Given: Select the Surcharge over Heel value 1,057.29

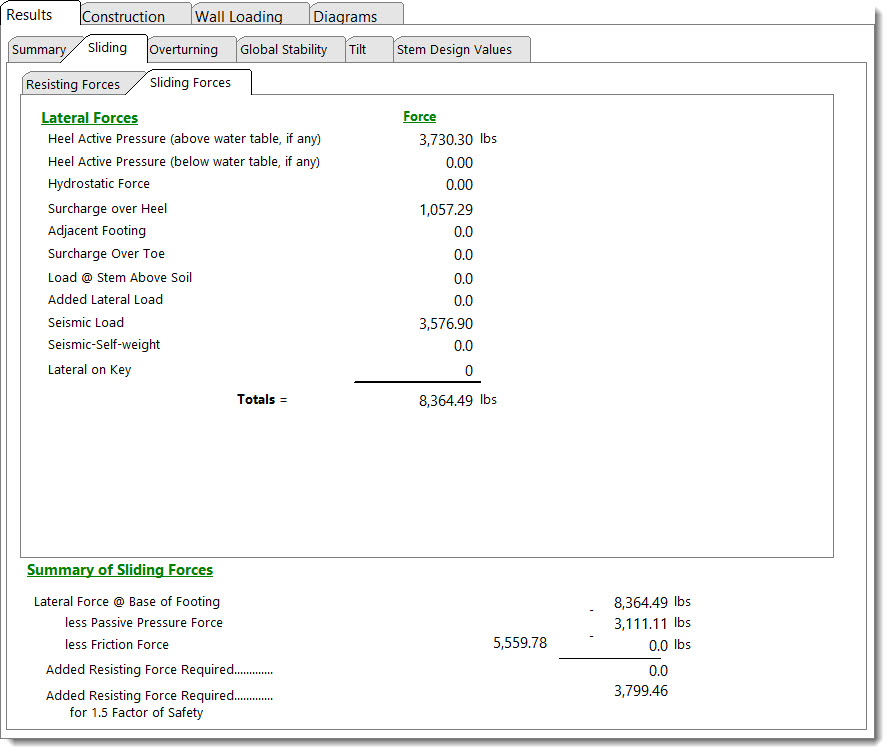Looking at the screenshot, I should tap(446, 210).
